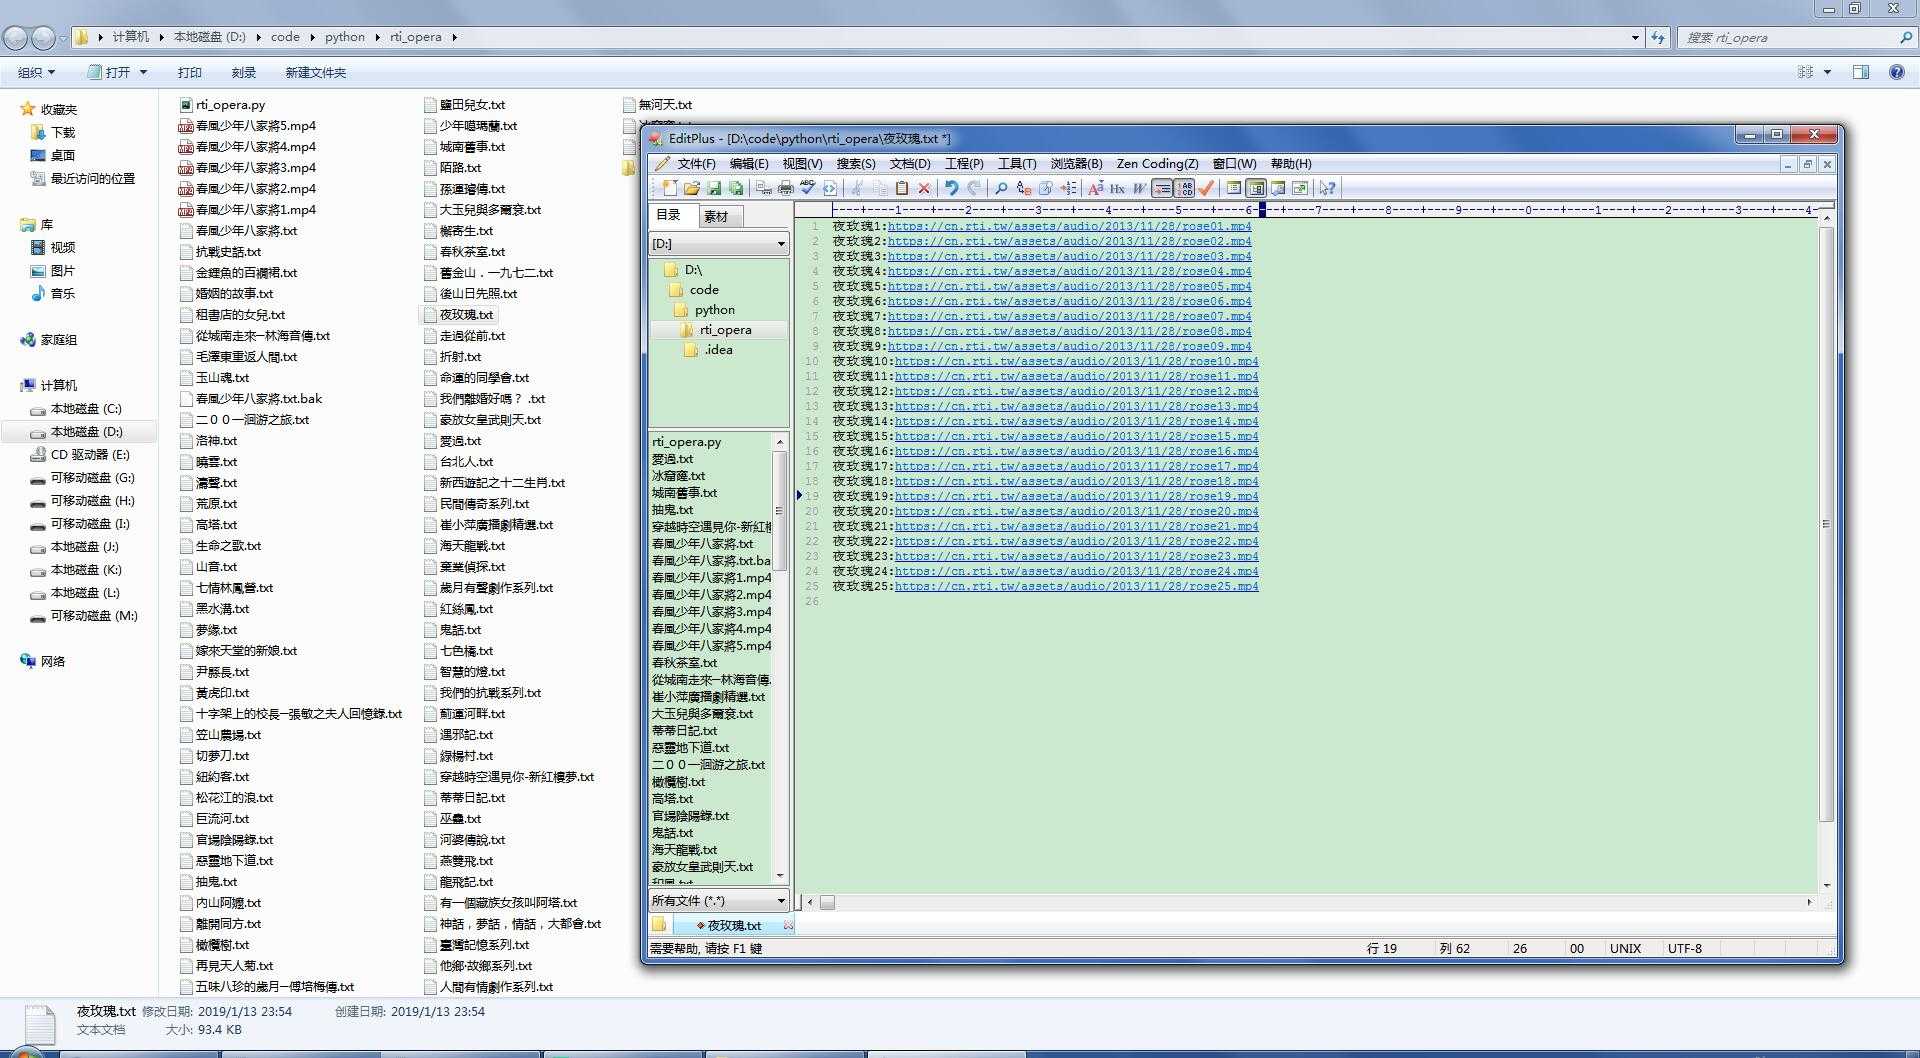Select rti_opera.py in the Explorer file list
The image size is (1920, 1058).
click(x=222, y=104)
